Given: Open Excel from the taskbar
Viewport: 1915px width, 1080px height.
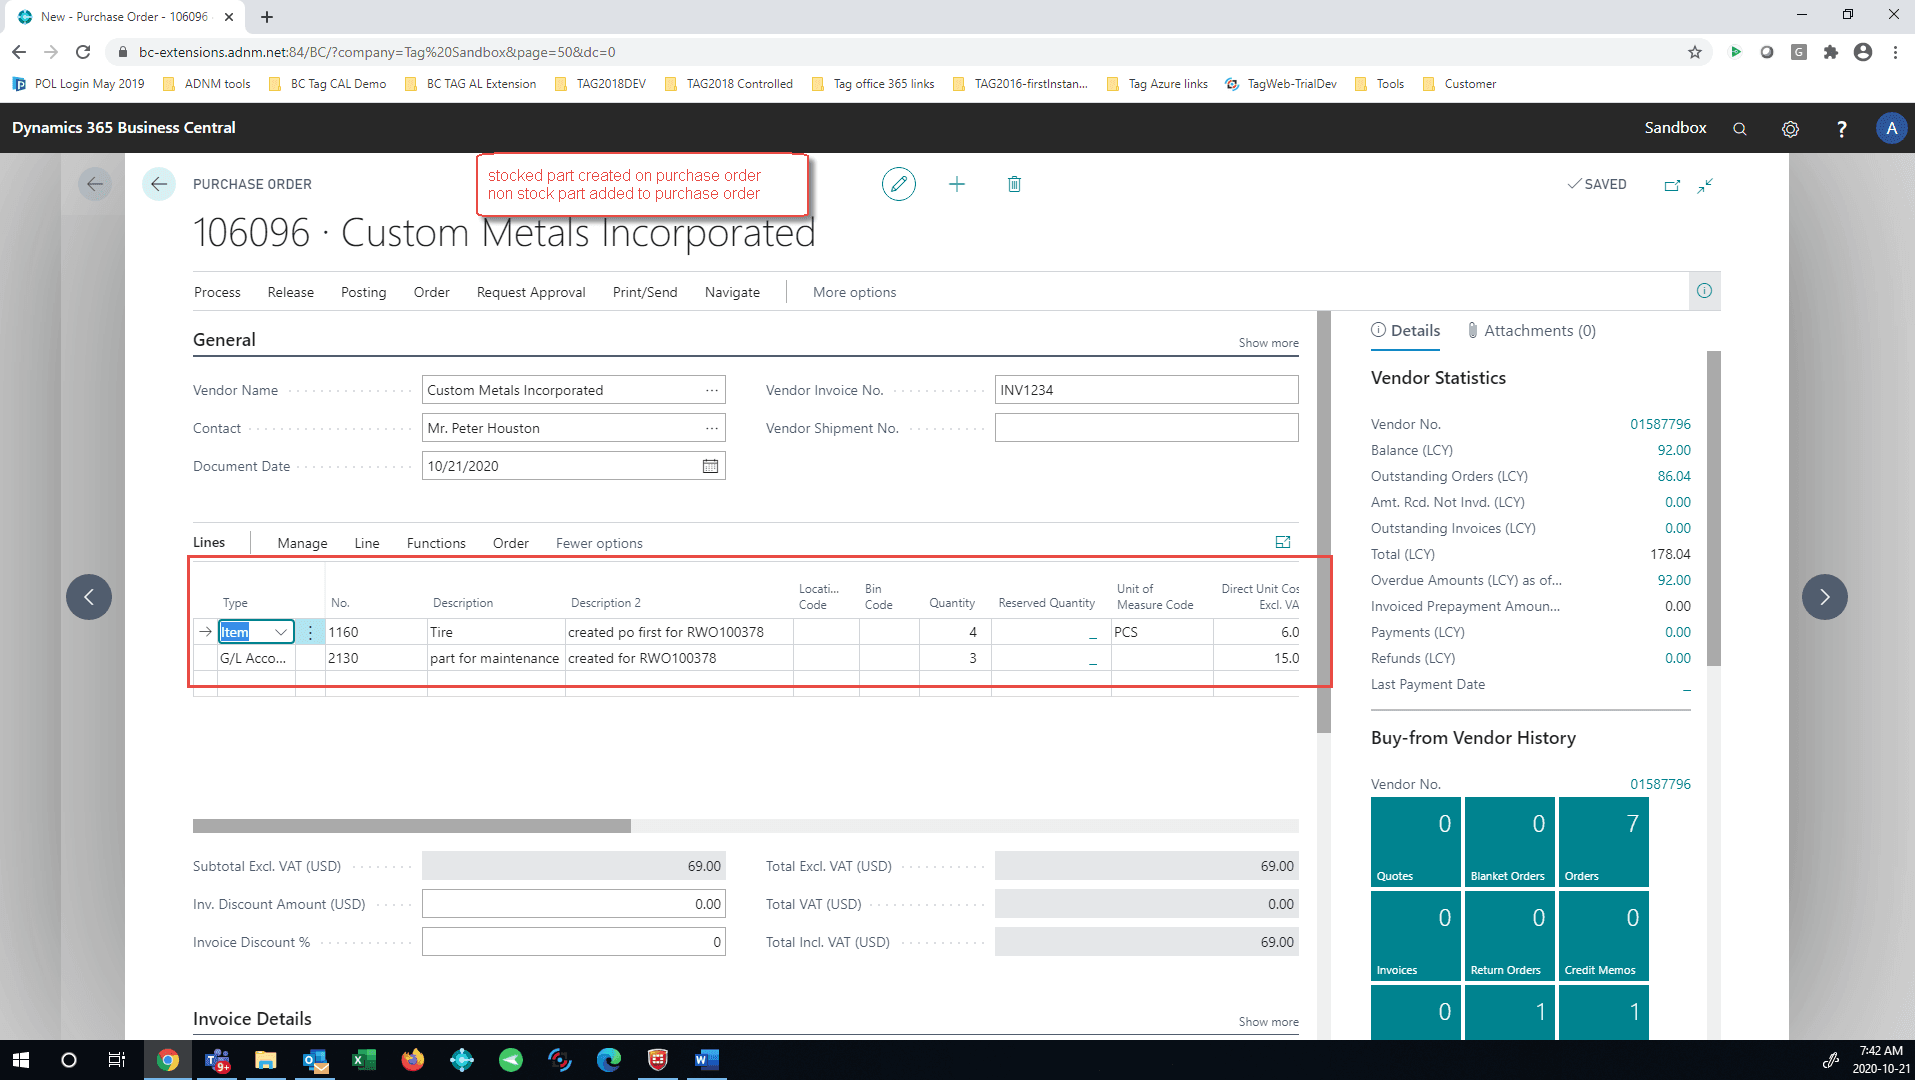Looking at the screenshot, I should pyautogui.click(x=363, y=1060).
